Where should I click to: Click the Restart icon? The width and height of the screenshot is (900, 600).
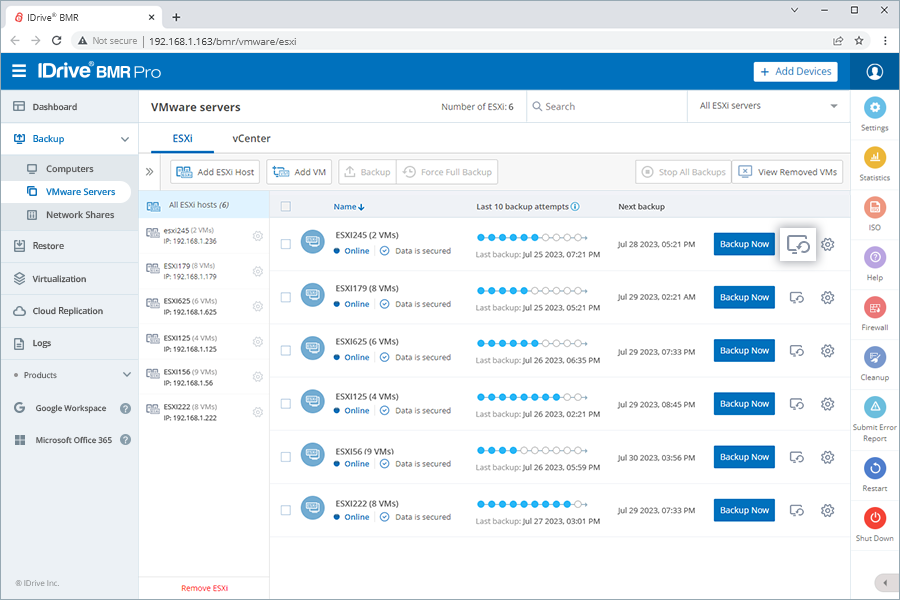874,469
